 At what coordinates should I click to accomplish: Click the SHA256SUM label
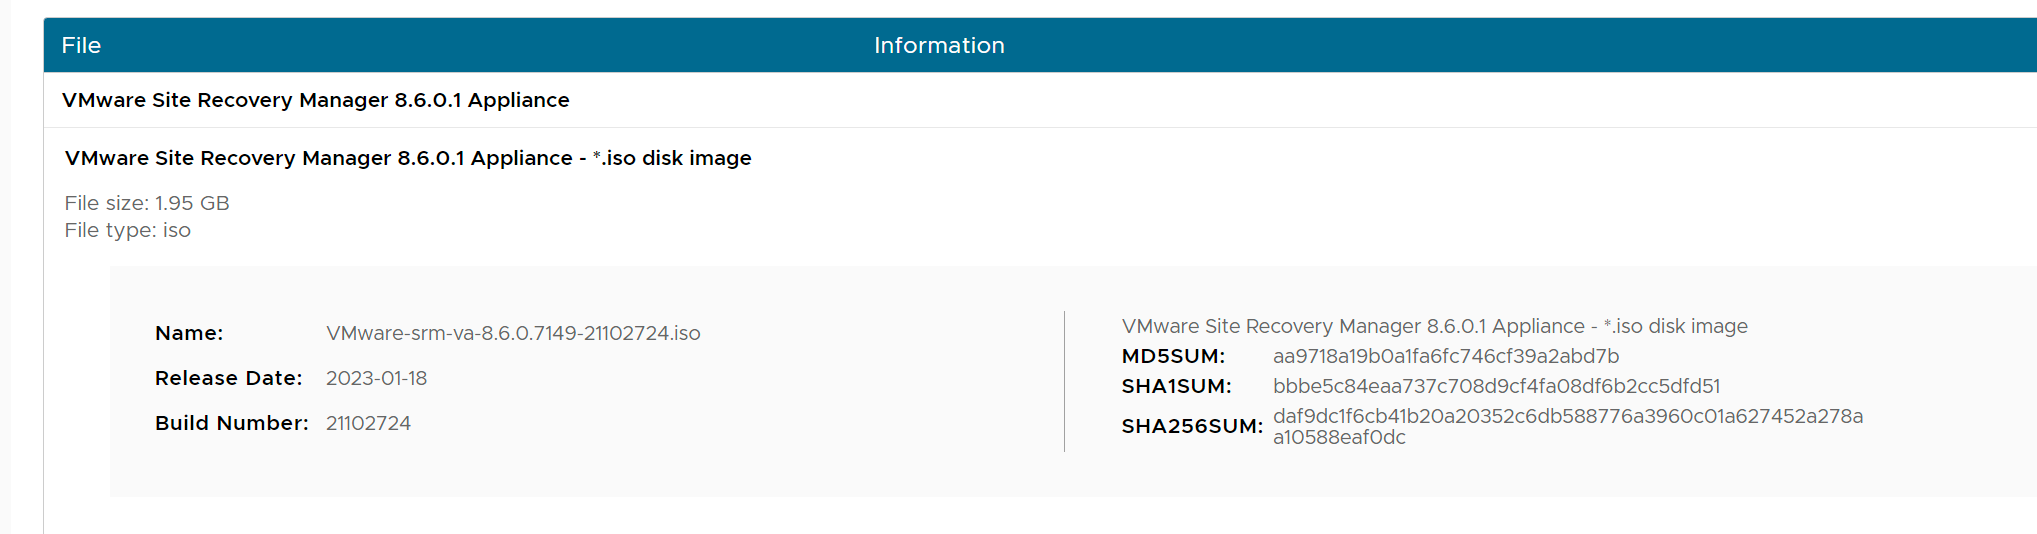[x=1192, y=426]
